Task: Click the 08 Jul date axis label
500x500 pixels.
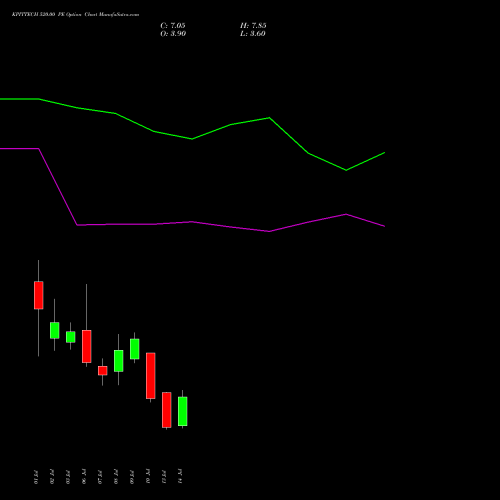Action: pyautogui.click(x=116, y=477)
